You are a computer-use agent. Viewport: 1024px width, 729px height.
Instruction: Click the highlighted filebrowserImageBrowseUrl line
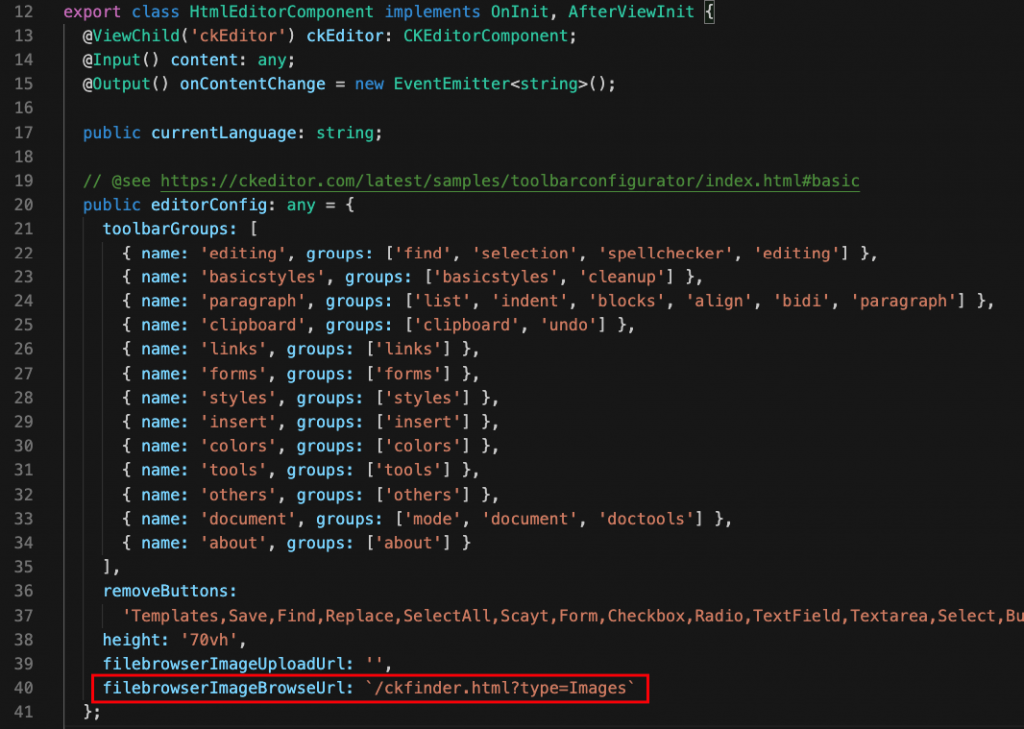pyautogui.click(x=368, y=688)
